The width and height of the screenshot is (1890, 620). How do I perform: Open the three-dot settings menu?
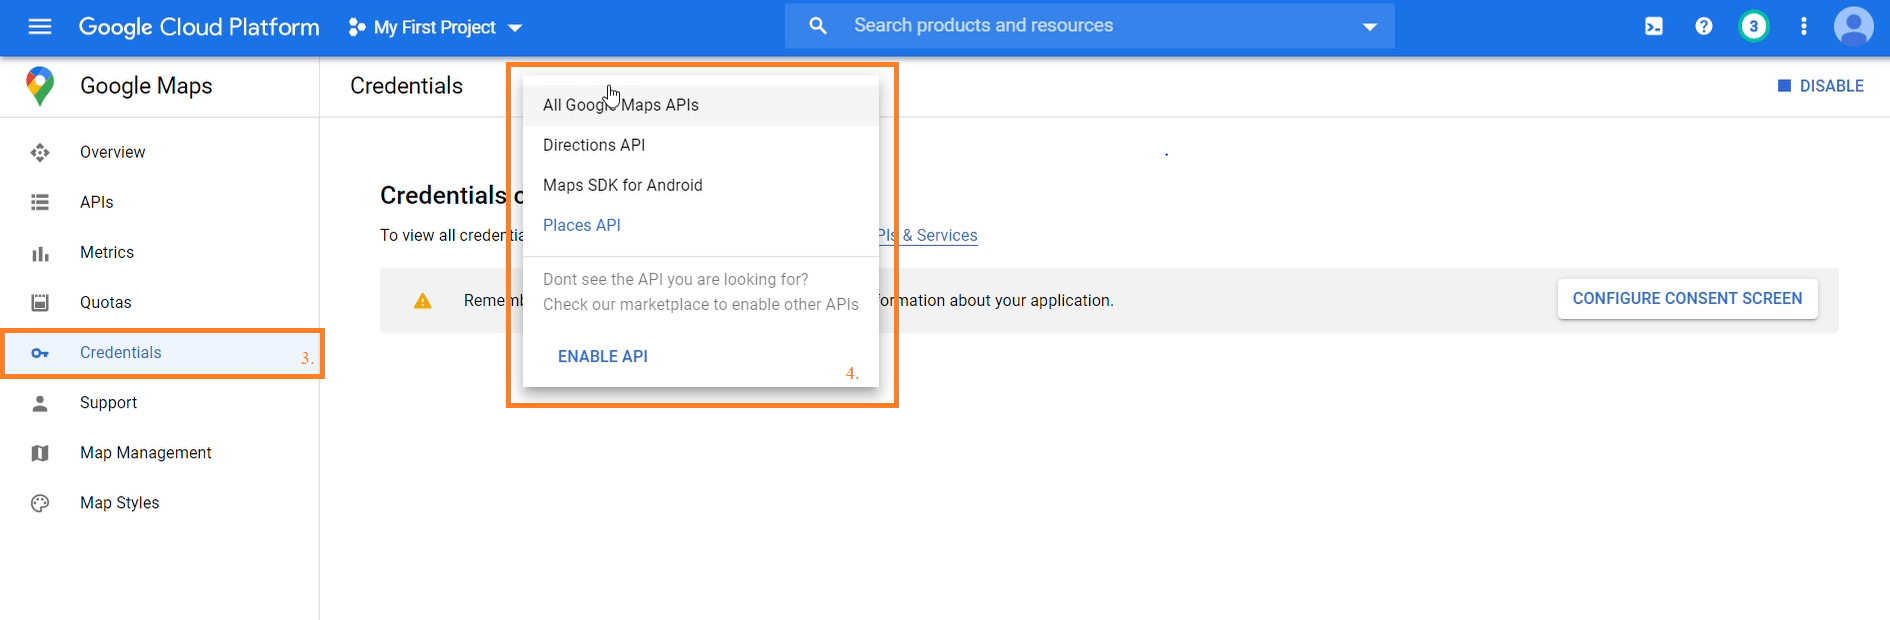[1804, 27]
